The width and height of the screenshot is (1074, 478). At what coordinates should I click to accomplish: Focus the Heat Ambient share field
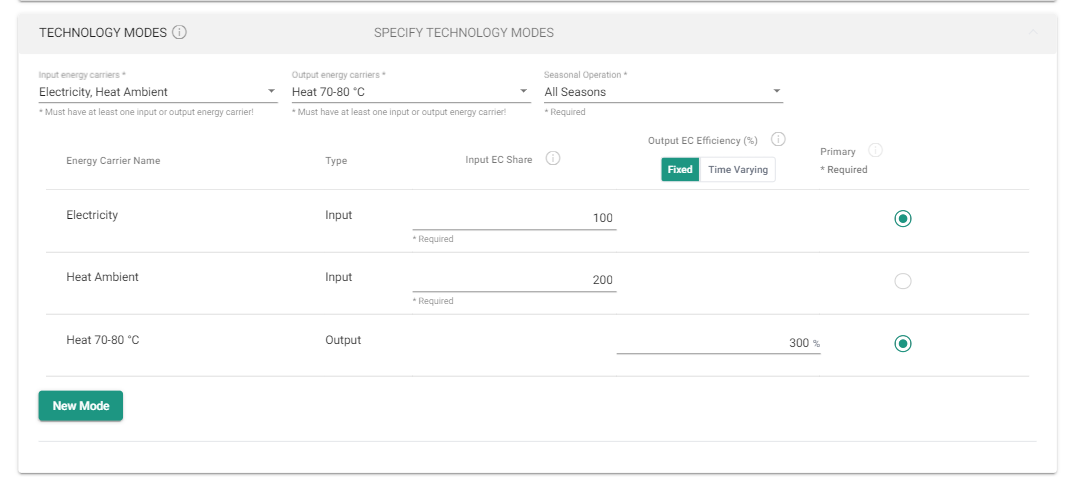click(514, 280)
